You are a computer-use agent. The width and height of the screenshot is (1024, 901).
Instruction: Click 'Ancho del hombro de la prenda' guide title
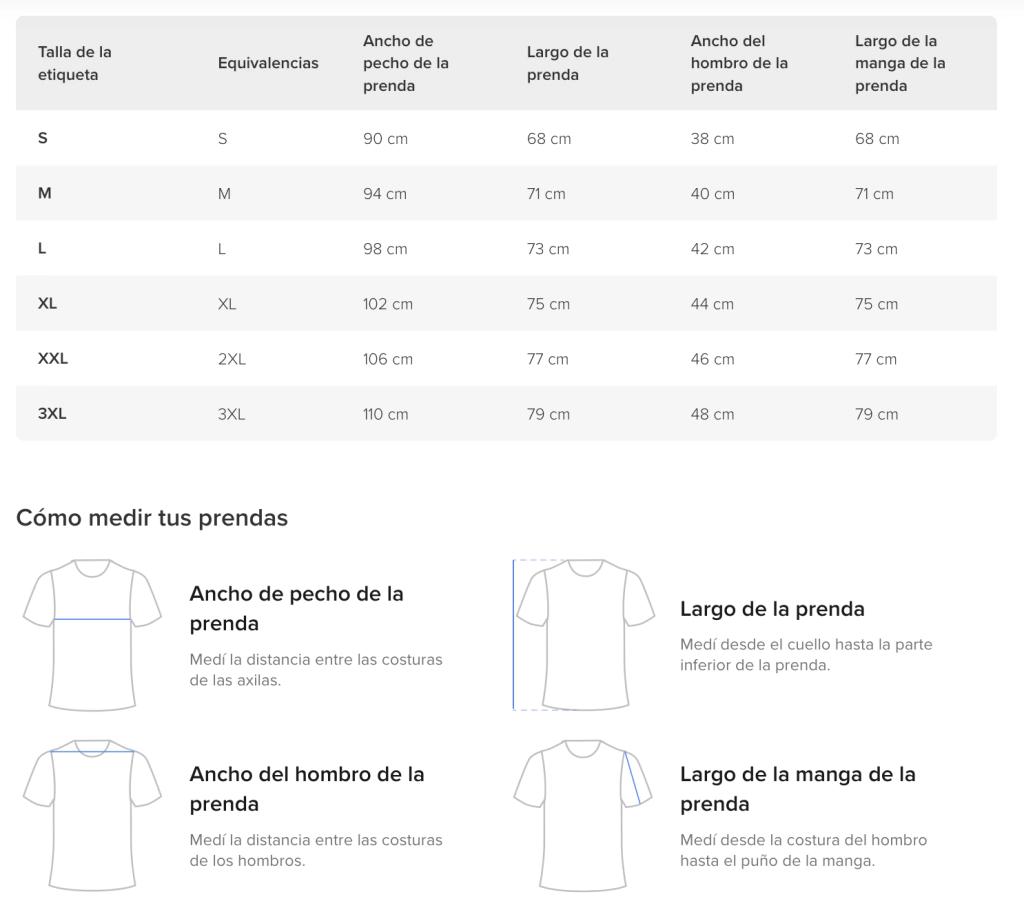[x=307, y=788]
